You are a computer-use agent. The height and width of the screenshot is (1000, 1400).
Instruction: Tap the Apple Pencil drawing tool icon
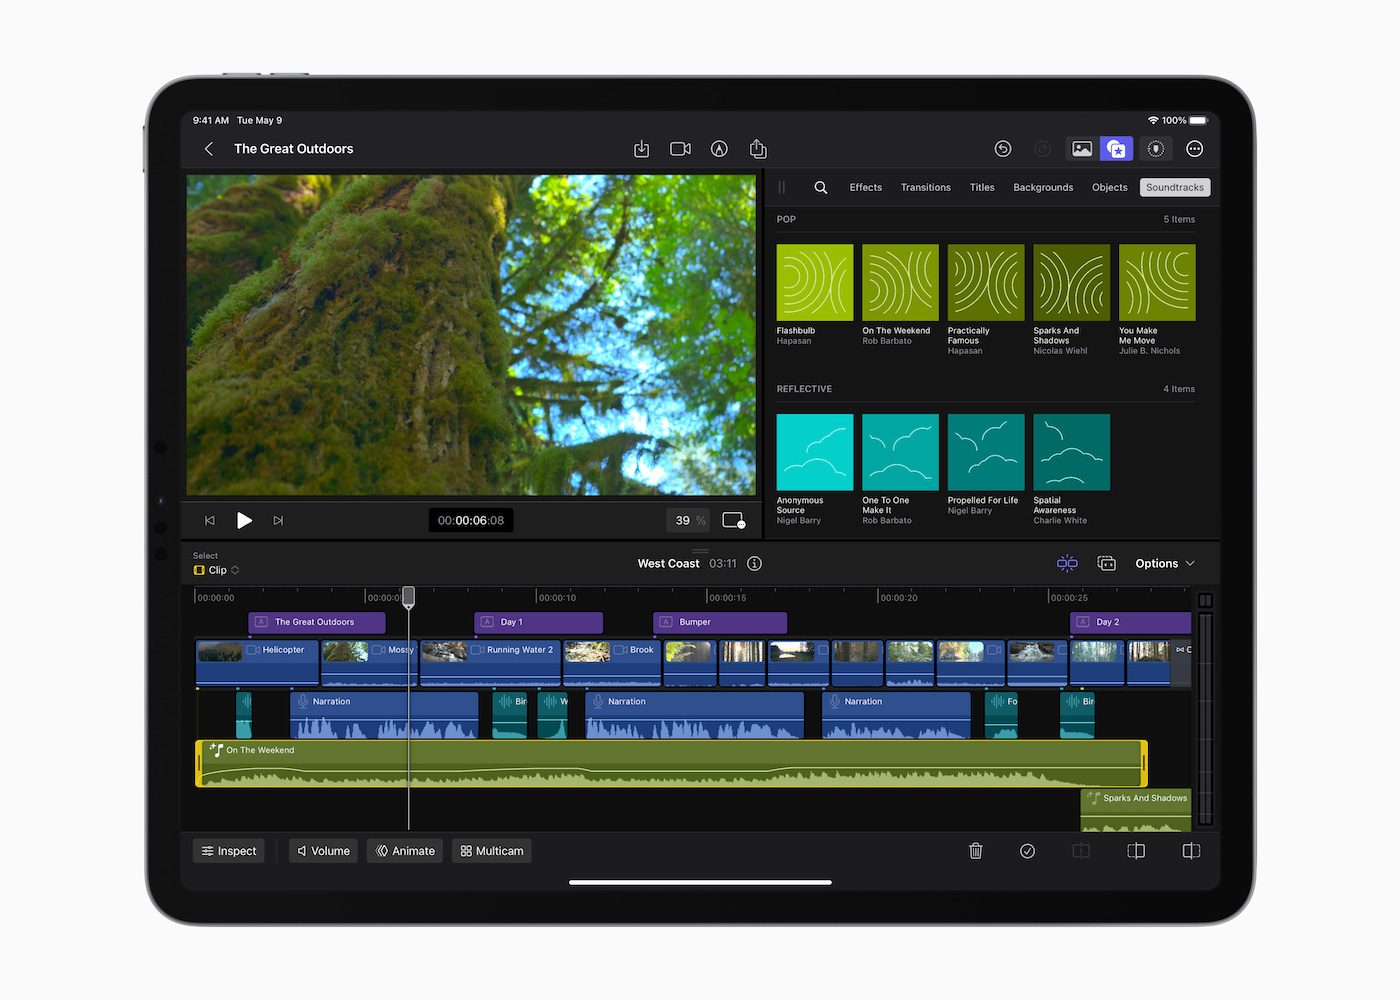point(718,148)
